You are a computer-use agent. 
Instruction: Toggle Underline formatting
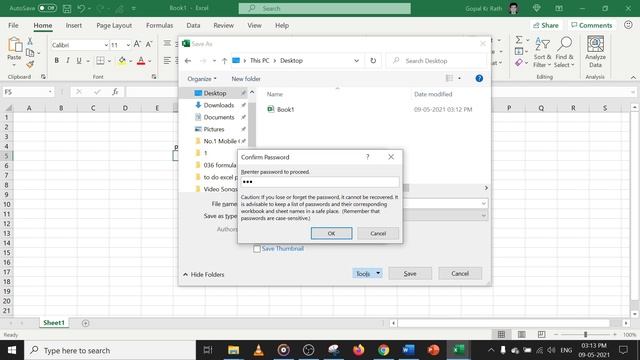(79, 61)
